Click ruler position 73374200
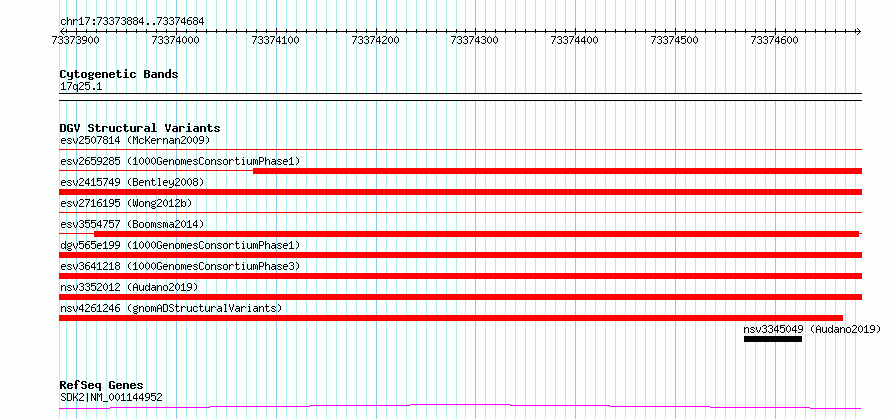Screen dimensions: 890x419 tap(376, 40)
